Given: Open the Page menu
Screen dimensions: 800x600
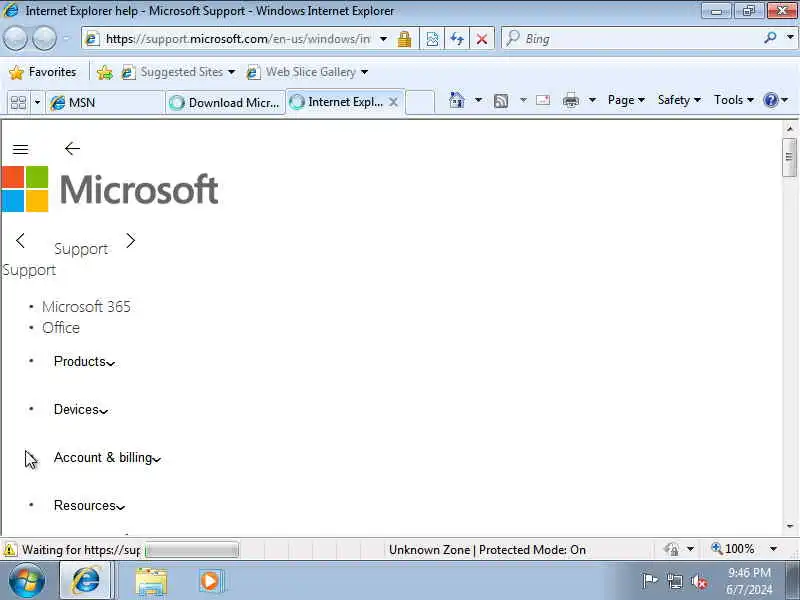Looking at the screenshot, I should tap(626, 100).
